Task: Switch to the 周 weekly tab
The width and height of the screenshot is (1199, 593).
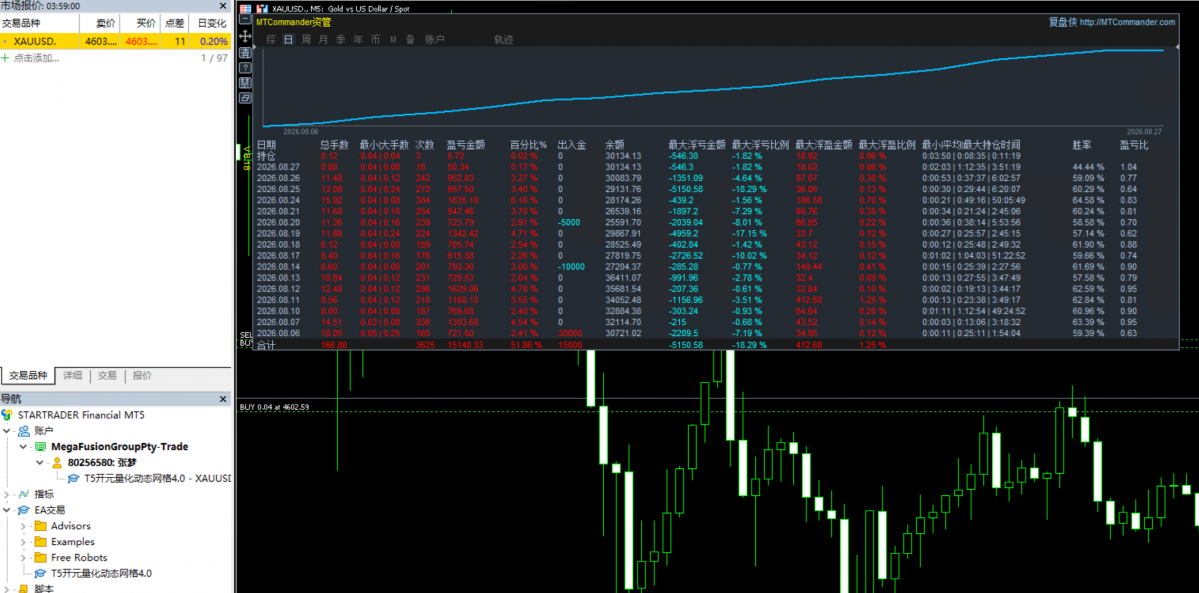Action: 306,39
